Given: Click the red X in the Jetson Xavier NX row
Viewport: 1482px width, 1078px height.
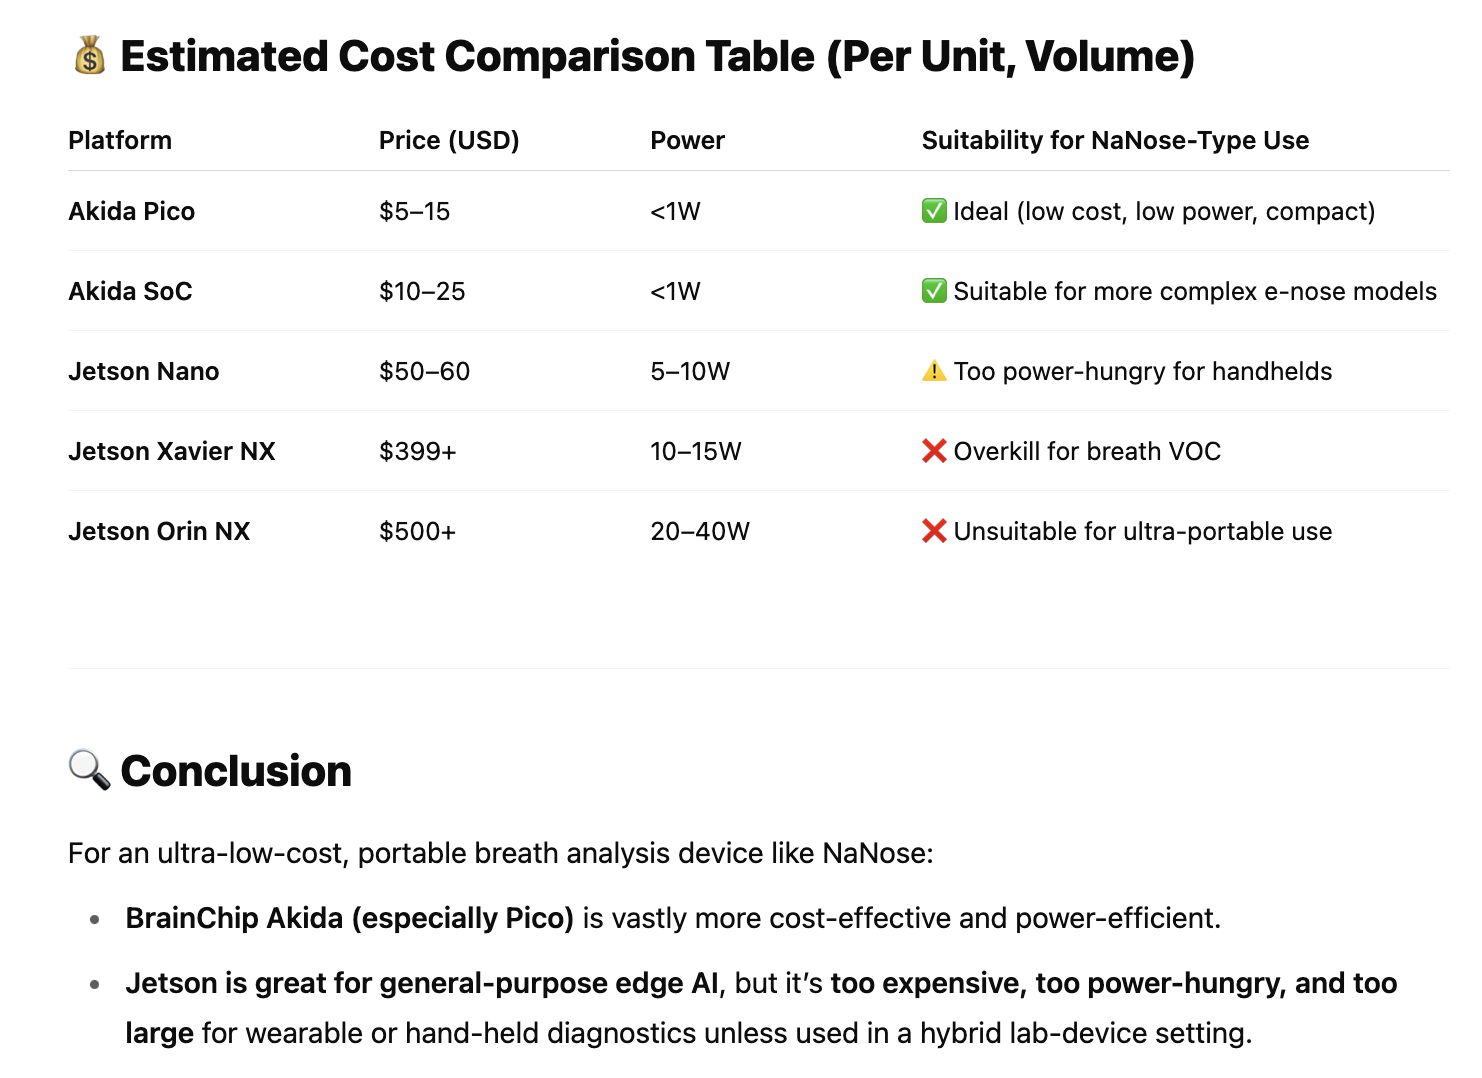Looking at the screenshot, I should (934, 451).
